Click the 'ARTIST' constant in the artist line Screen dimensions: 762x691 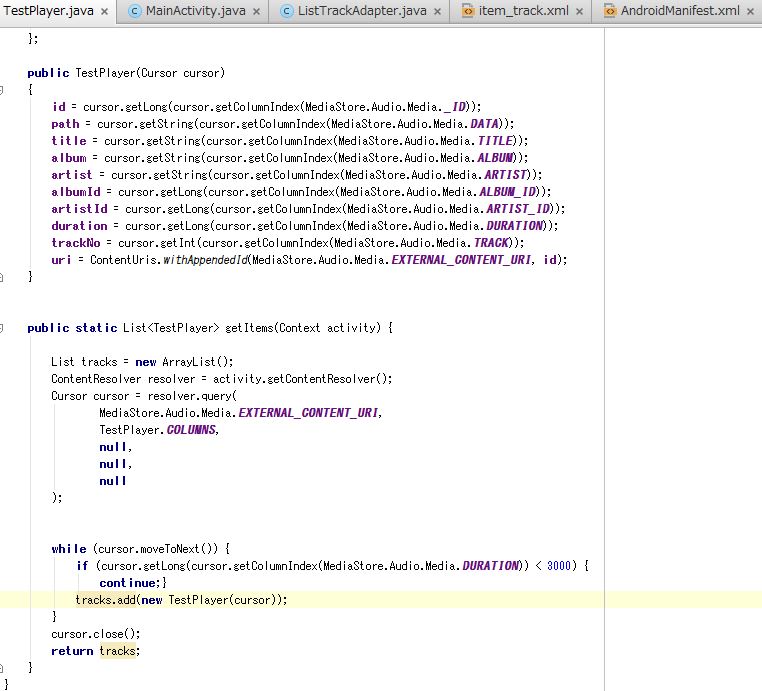coord(505,175)
